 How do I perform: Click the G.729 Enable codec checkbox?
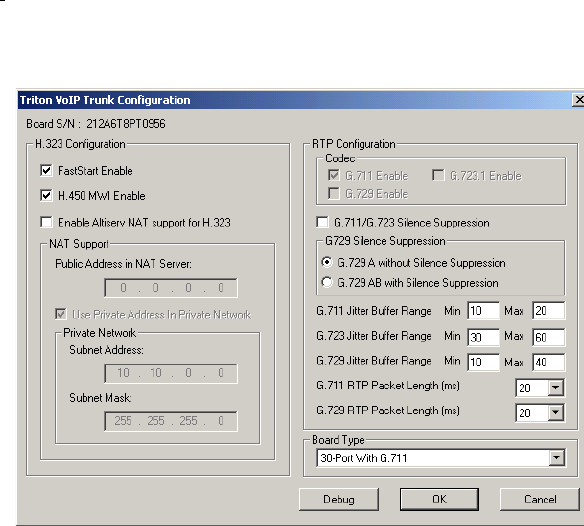(333, 194)
